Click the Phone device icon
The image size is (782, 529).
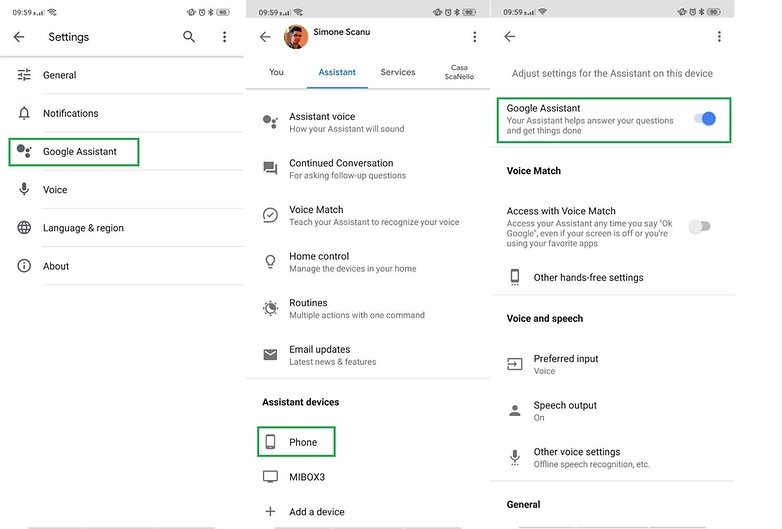click(270, 442)
